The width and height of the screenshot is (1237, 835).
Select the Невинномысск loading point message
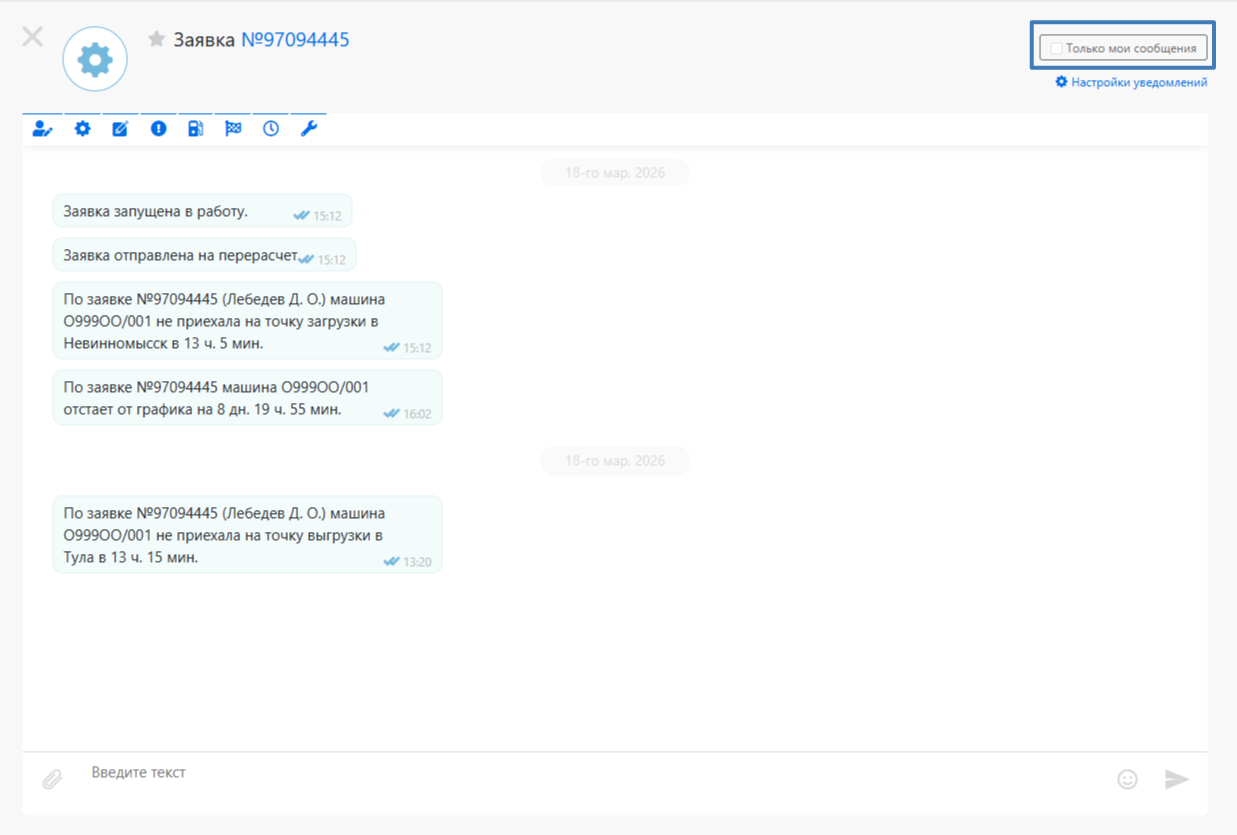pos(247,321)
